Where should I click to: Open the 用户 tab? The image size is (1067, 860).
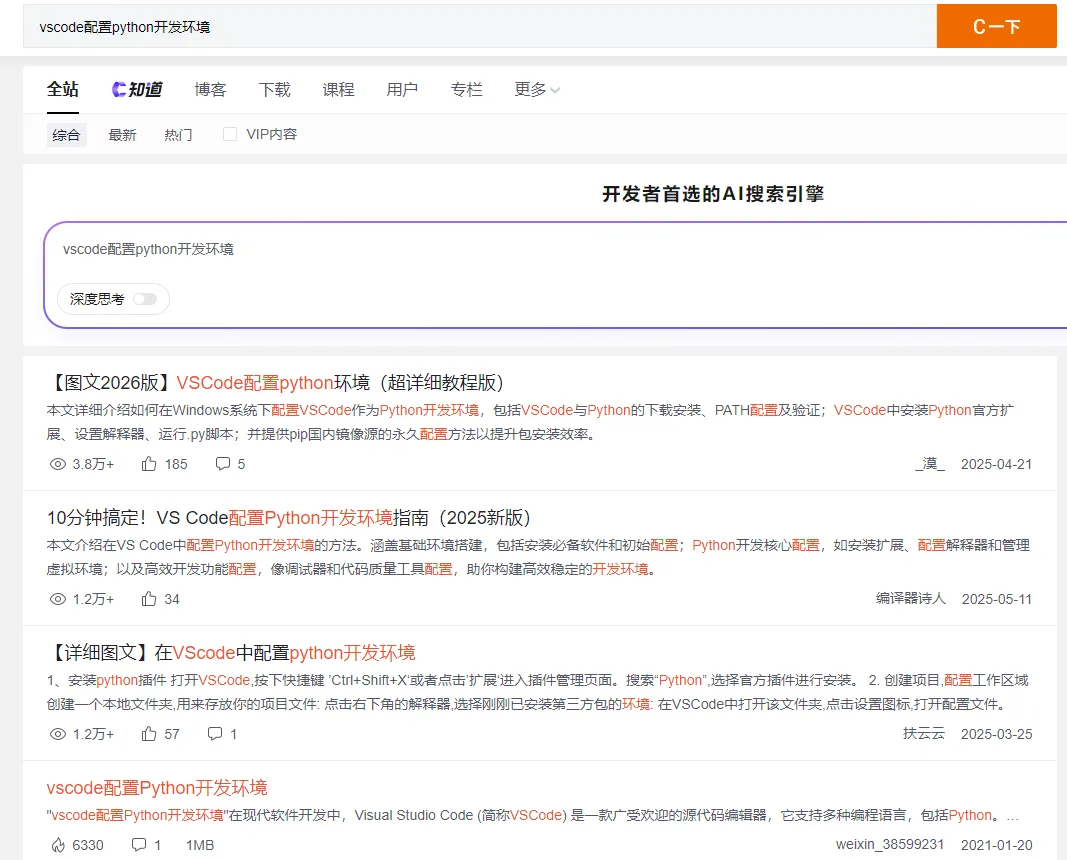402,89
